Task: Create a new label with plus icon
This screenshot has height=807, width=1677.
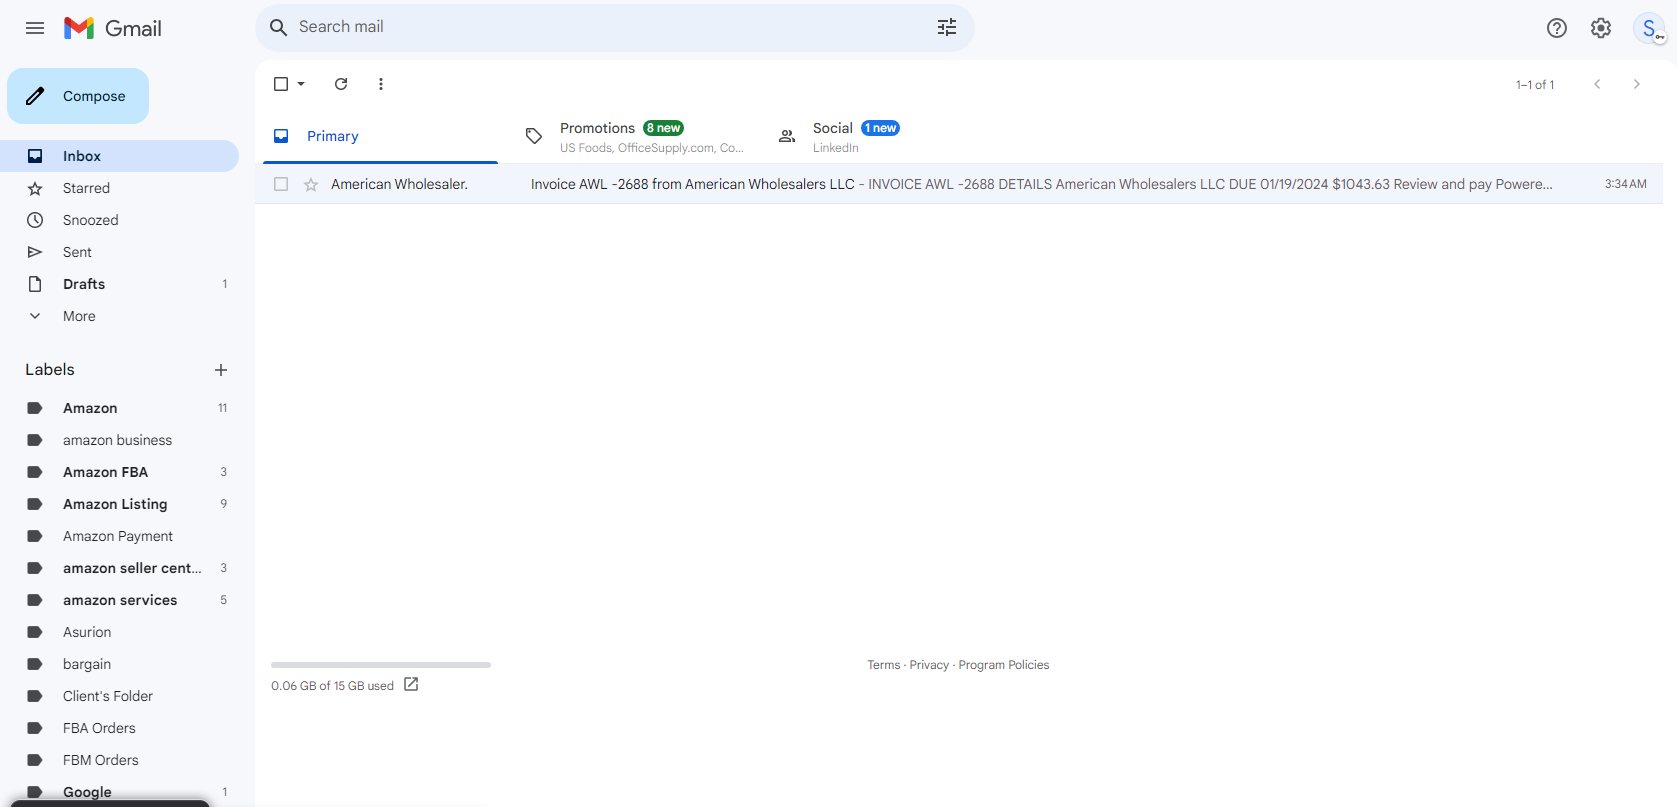Action: 221,370
